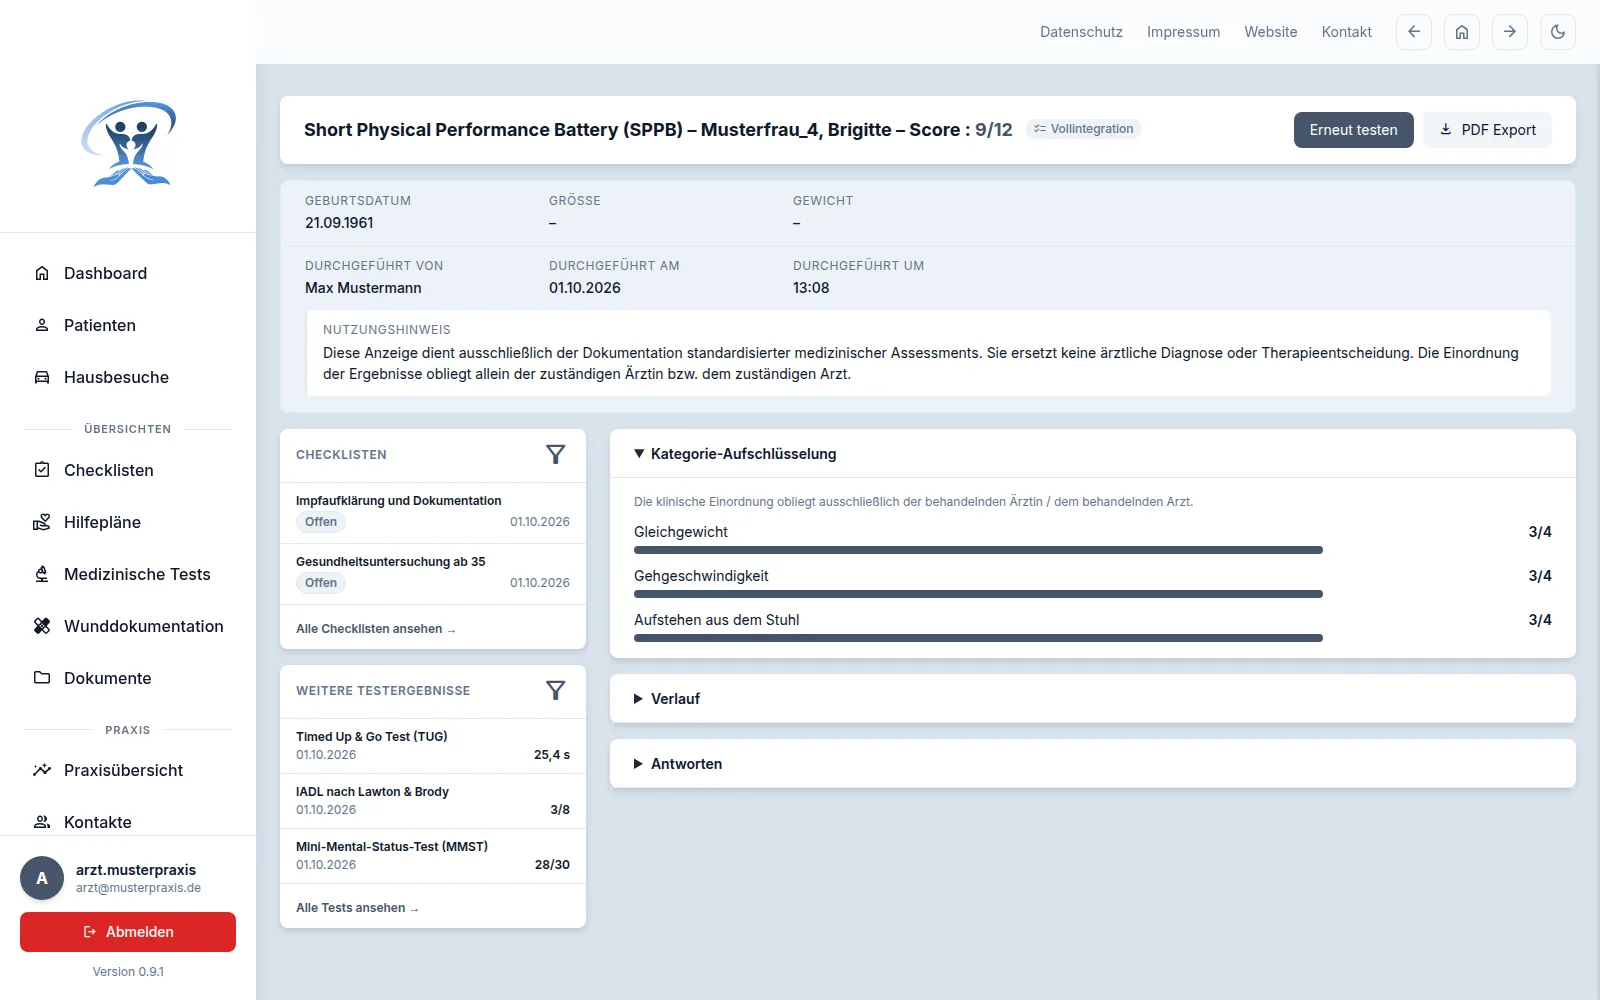Click the practice logo in sidebar
The height and width of the screenshot is (1000, 1600).
click(x=128, y=143)
